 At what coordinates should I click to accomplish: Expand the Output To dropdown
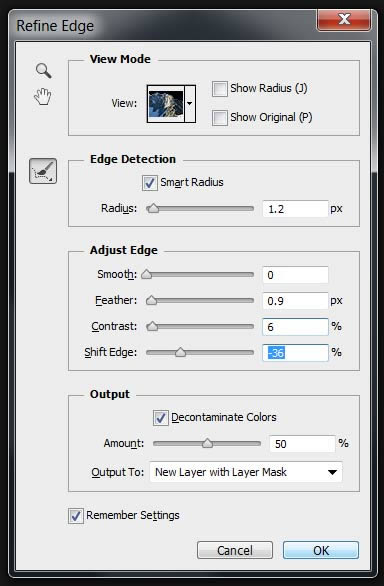click(x=246, y=472)
